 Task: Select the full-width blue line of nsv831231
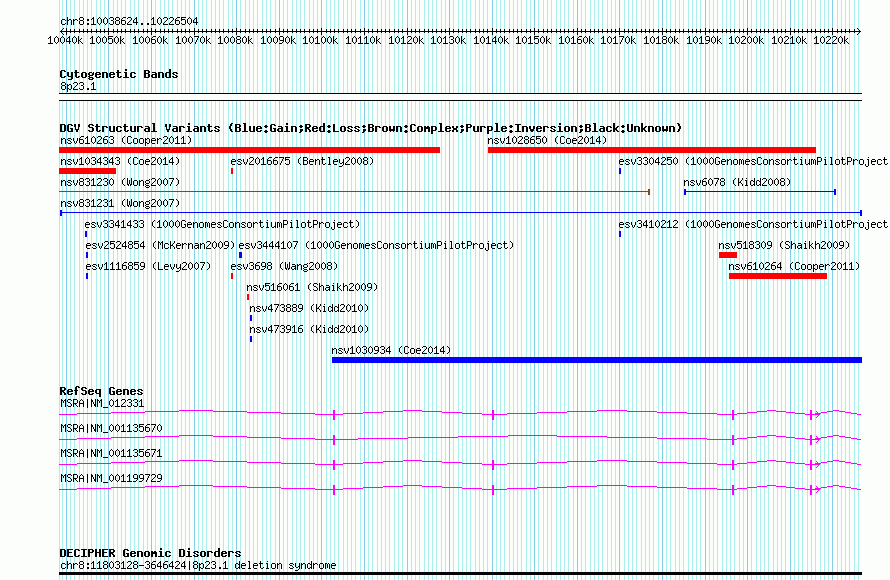461,213
